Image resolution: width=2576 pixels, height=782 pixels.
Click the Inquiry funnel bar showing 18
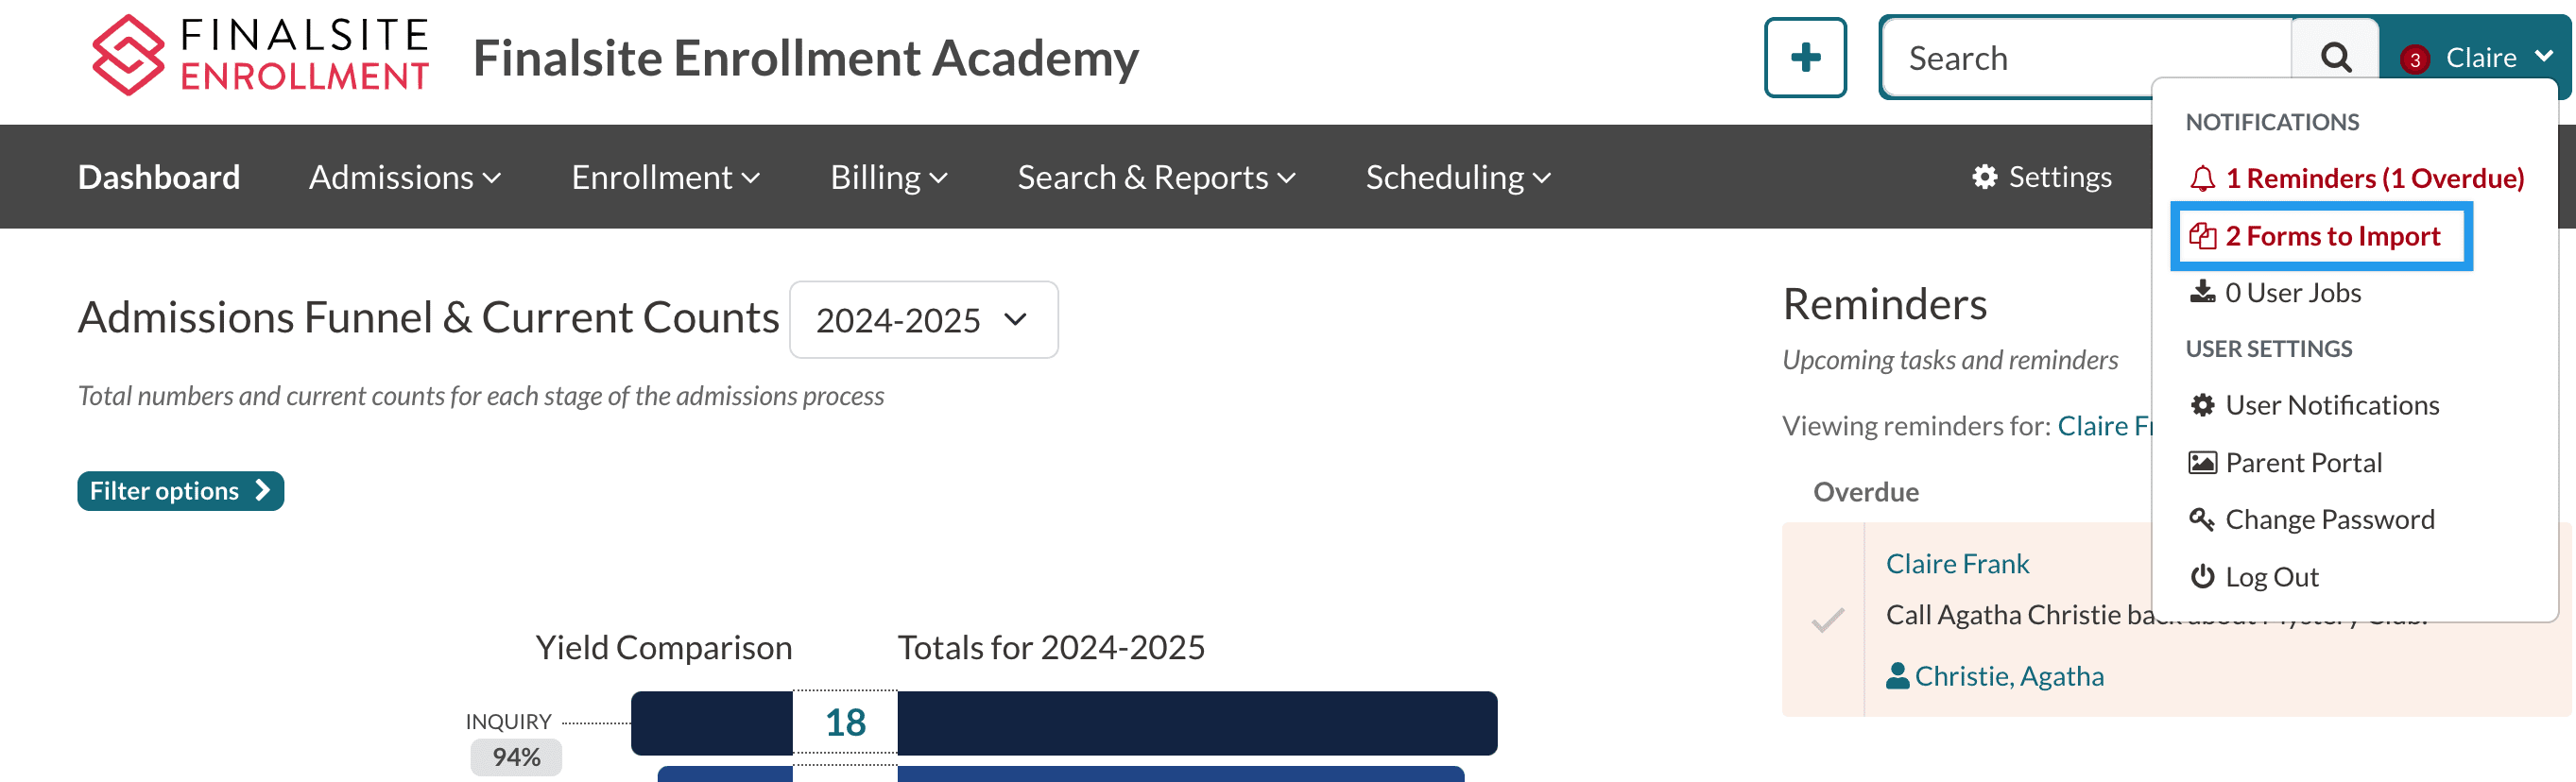click(1063, 722)
